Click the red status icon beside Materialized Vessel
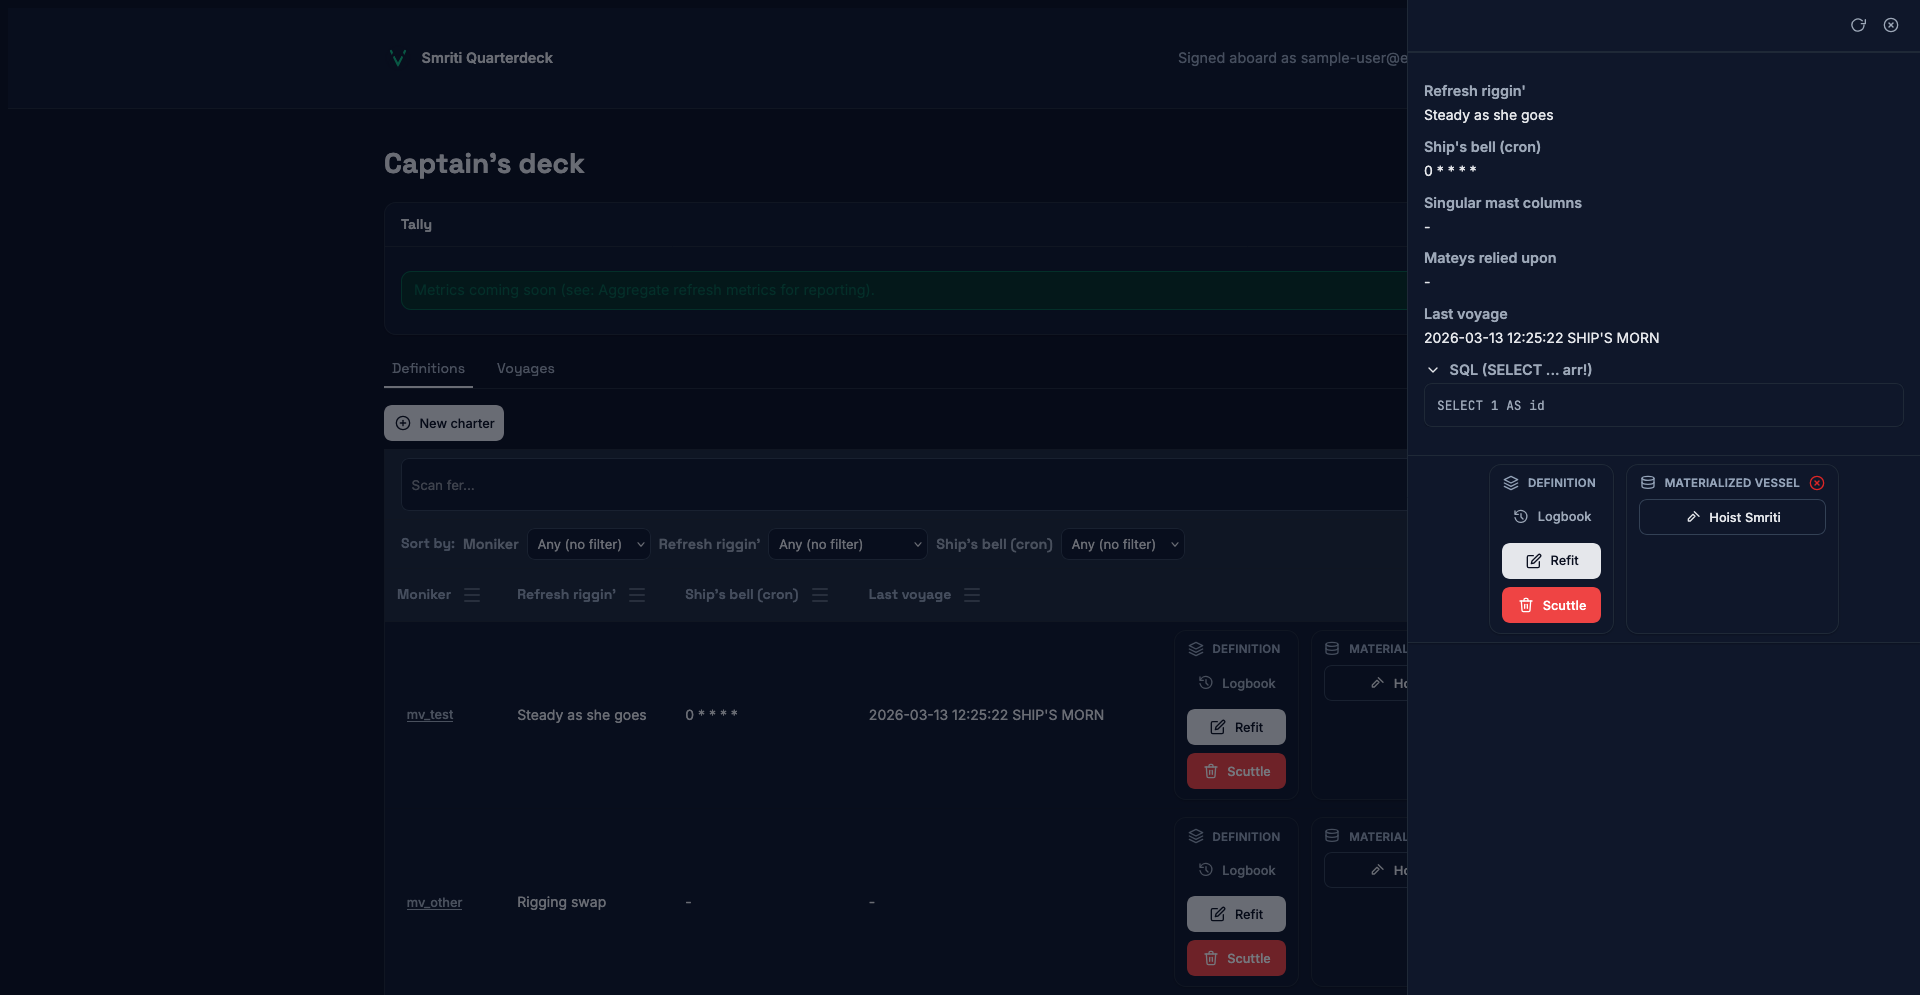Screen dimensions: 1920x995 click(x=1817, y=483)
